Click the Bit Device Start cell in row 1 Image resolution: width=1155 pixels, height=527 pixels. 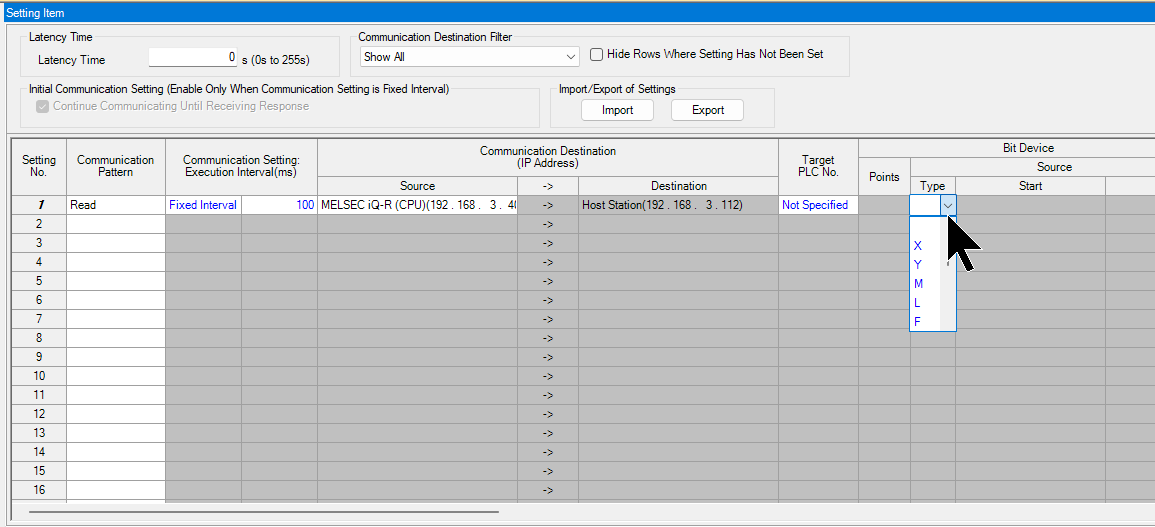click(x=1031, y=206)
